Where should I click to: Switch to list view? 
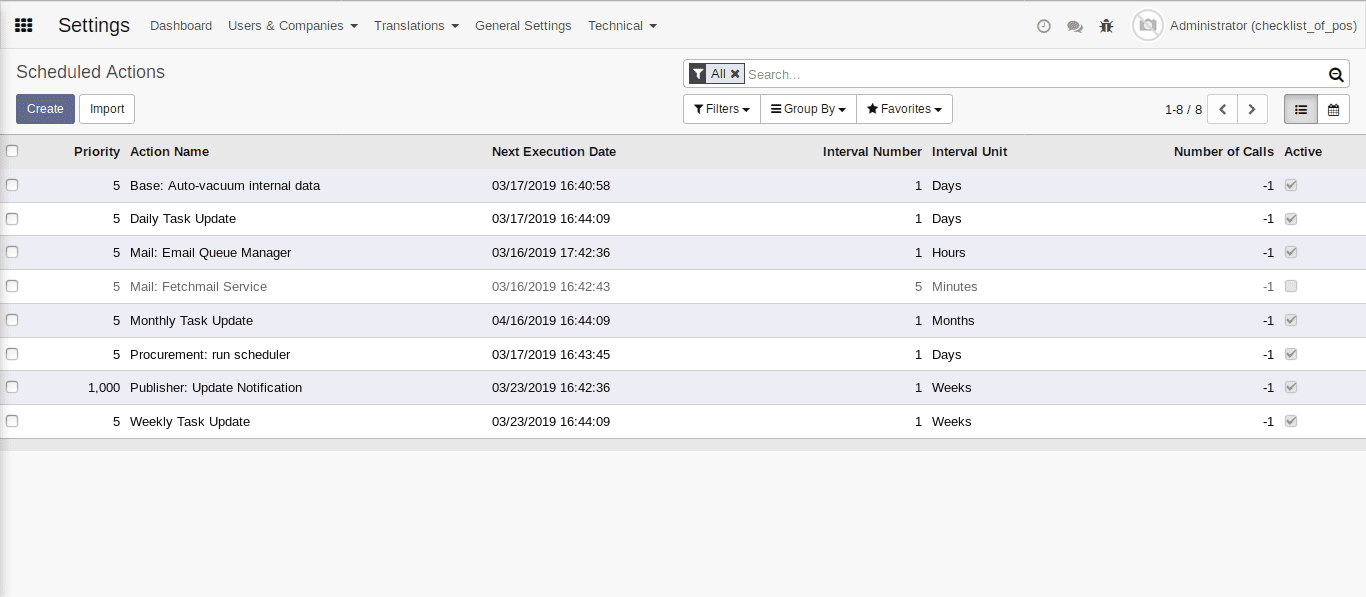coord(1300,109)
